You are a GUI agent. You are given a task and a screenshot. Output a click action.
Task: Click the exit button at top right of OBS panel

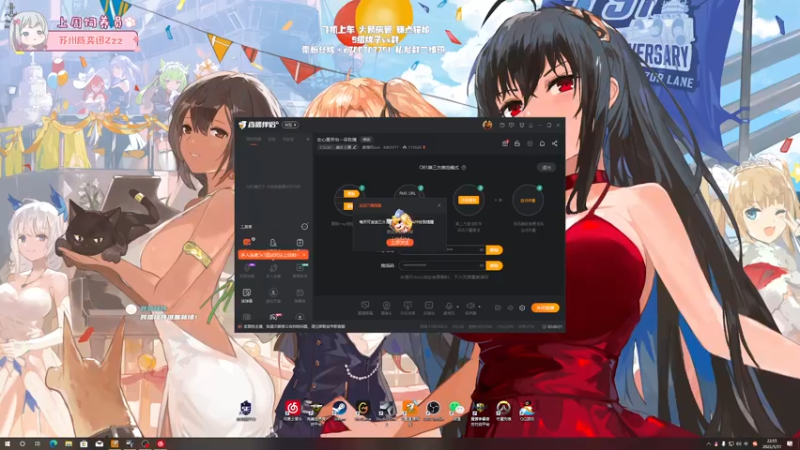[x=546, y=167]
